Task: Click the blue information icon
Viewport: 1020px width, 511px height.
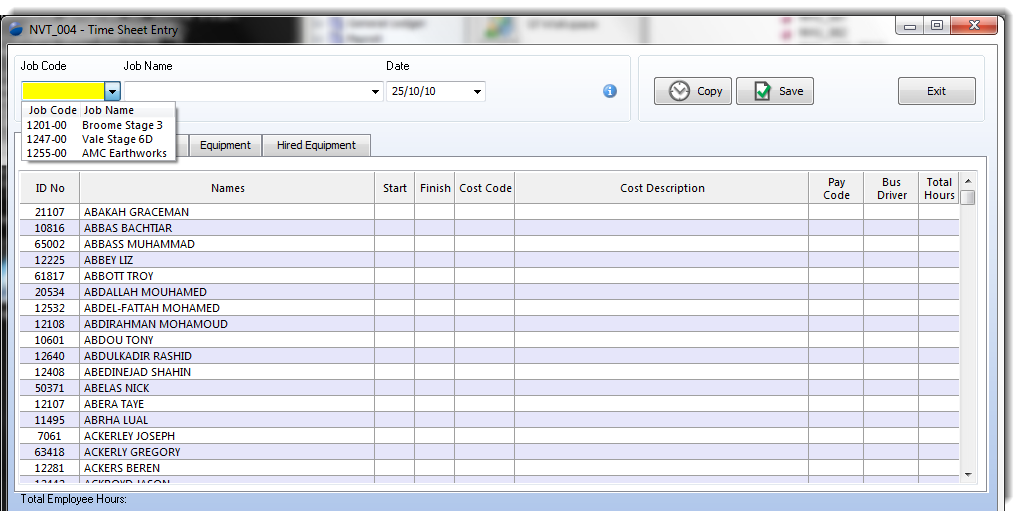Action: pos(610,91)
